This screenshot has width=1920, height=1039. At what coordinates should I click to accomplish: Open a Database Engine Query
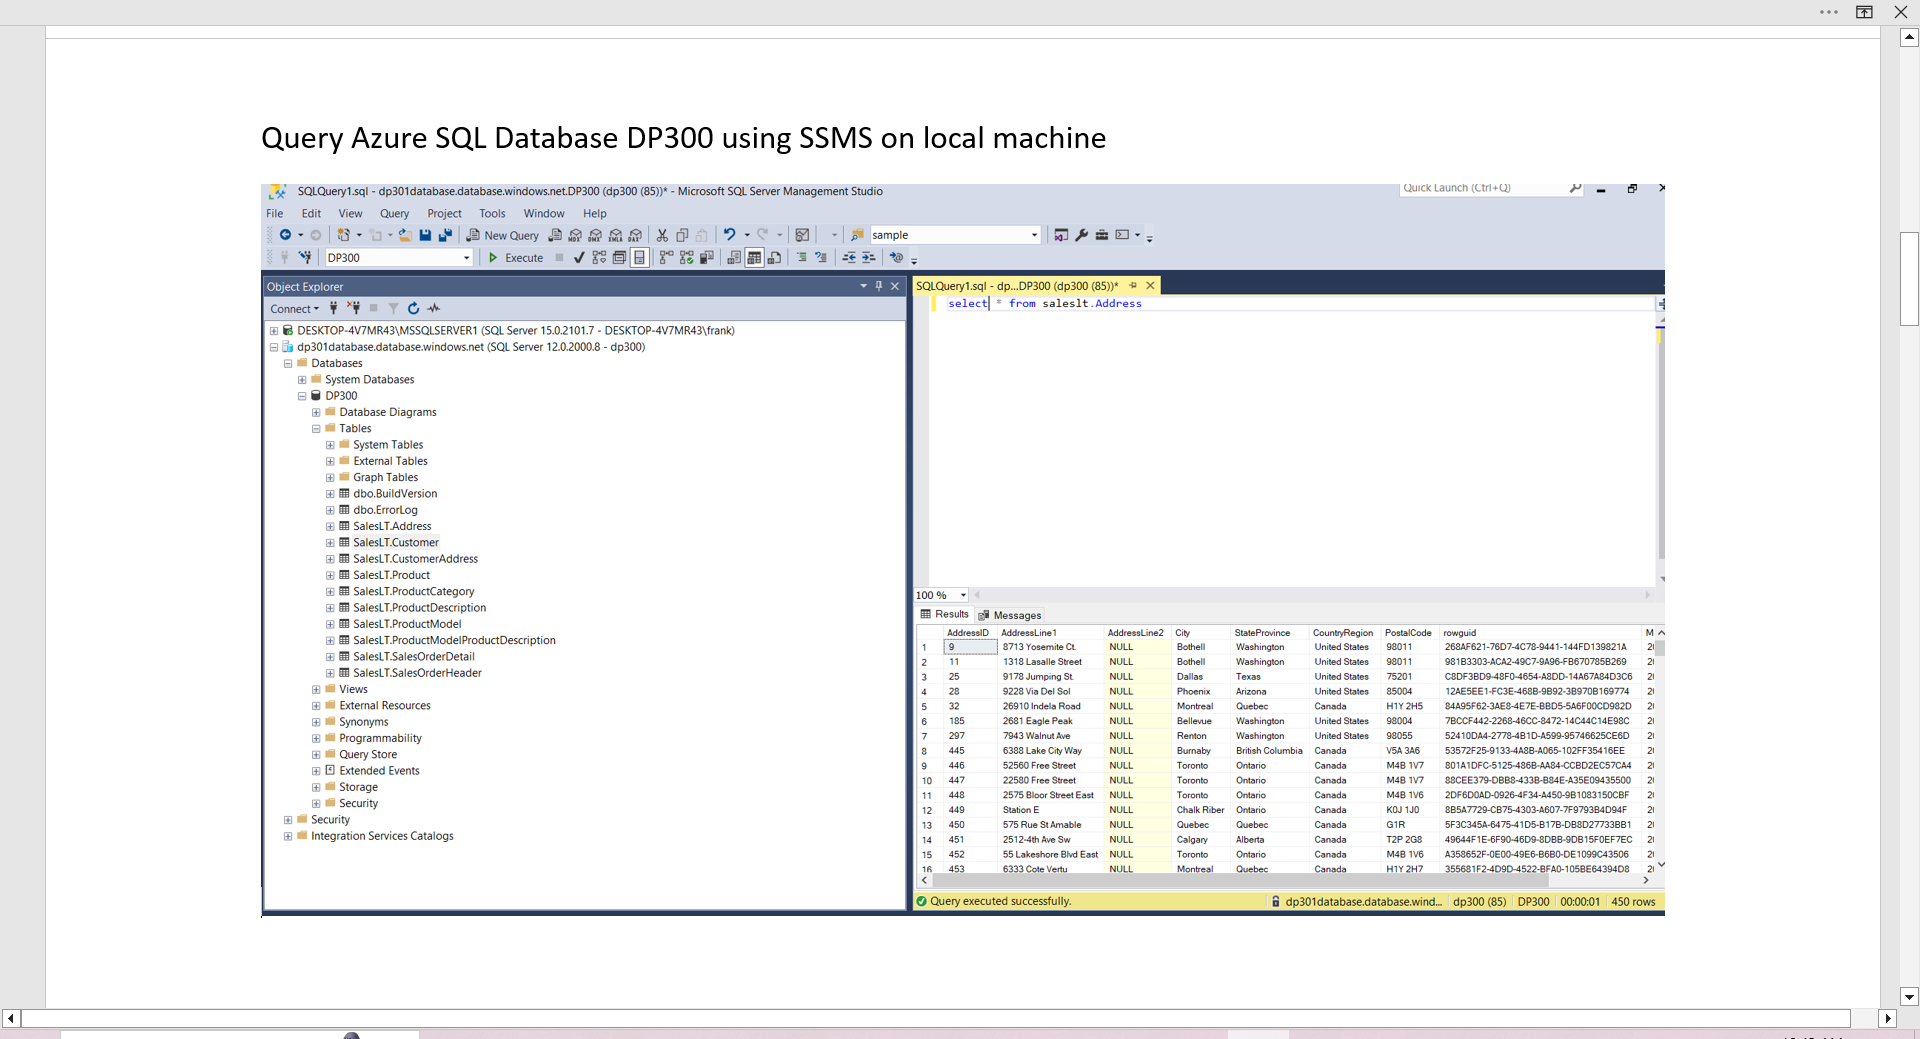pyautogui.click(x=555, y=235)
